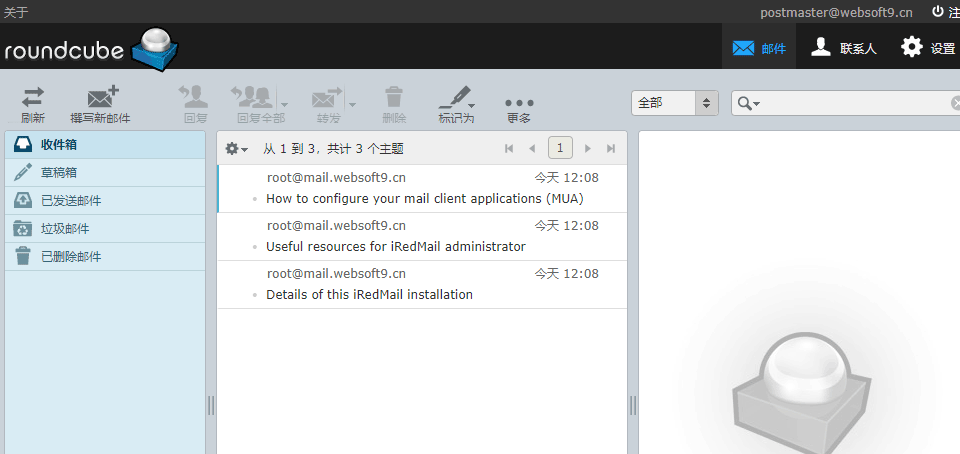Click the roundcube logo
Screen dimensions: 960x454
tap(90, 48)
